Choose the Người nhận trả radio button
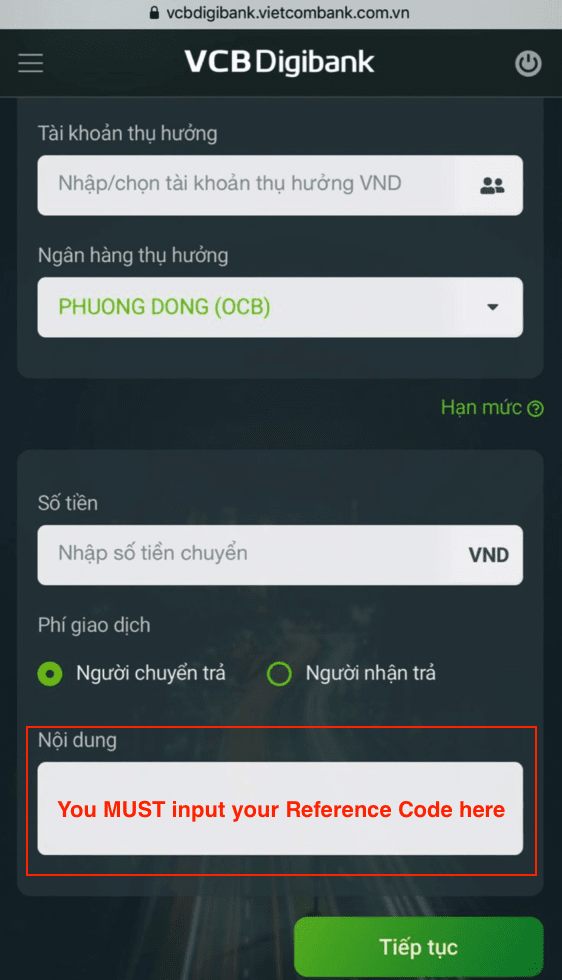The image size is (562, 980). [279, 674]
